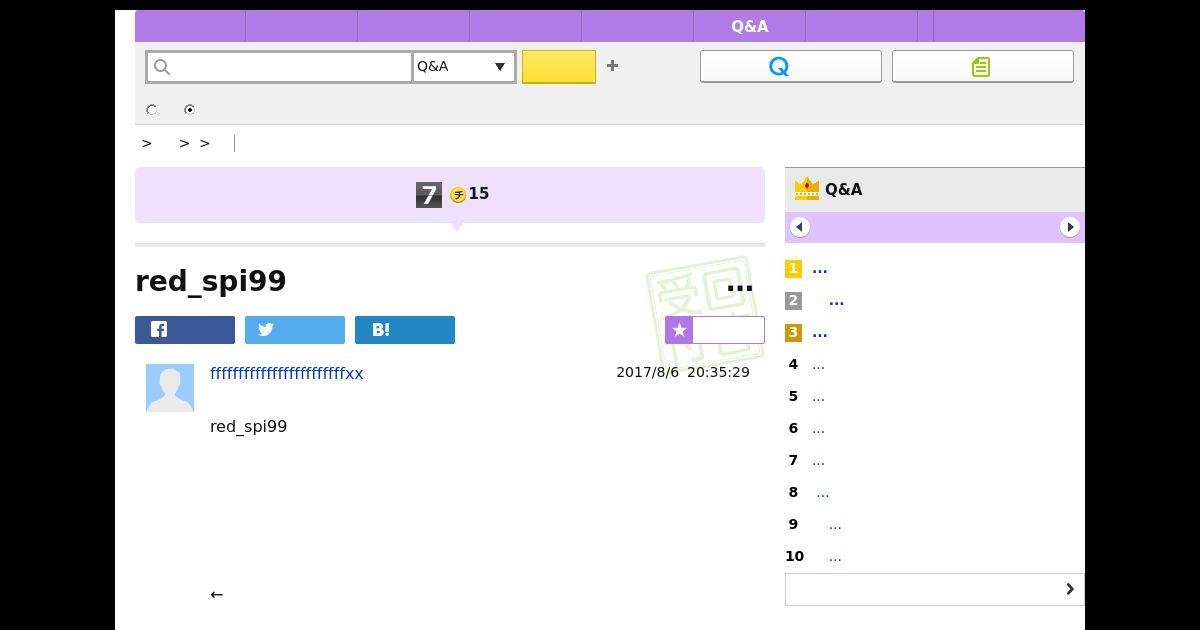Click the chevron in the ranking footer box
The height and width of the screenshot is (630, 1200).
coord(1069,589)
